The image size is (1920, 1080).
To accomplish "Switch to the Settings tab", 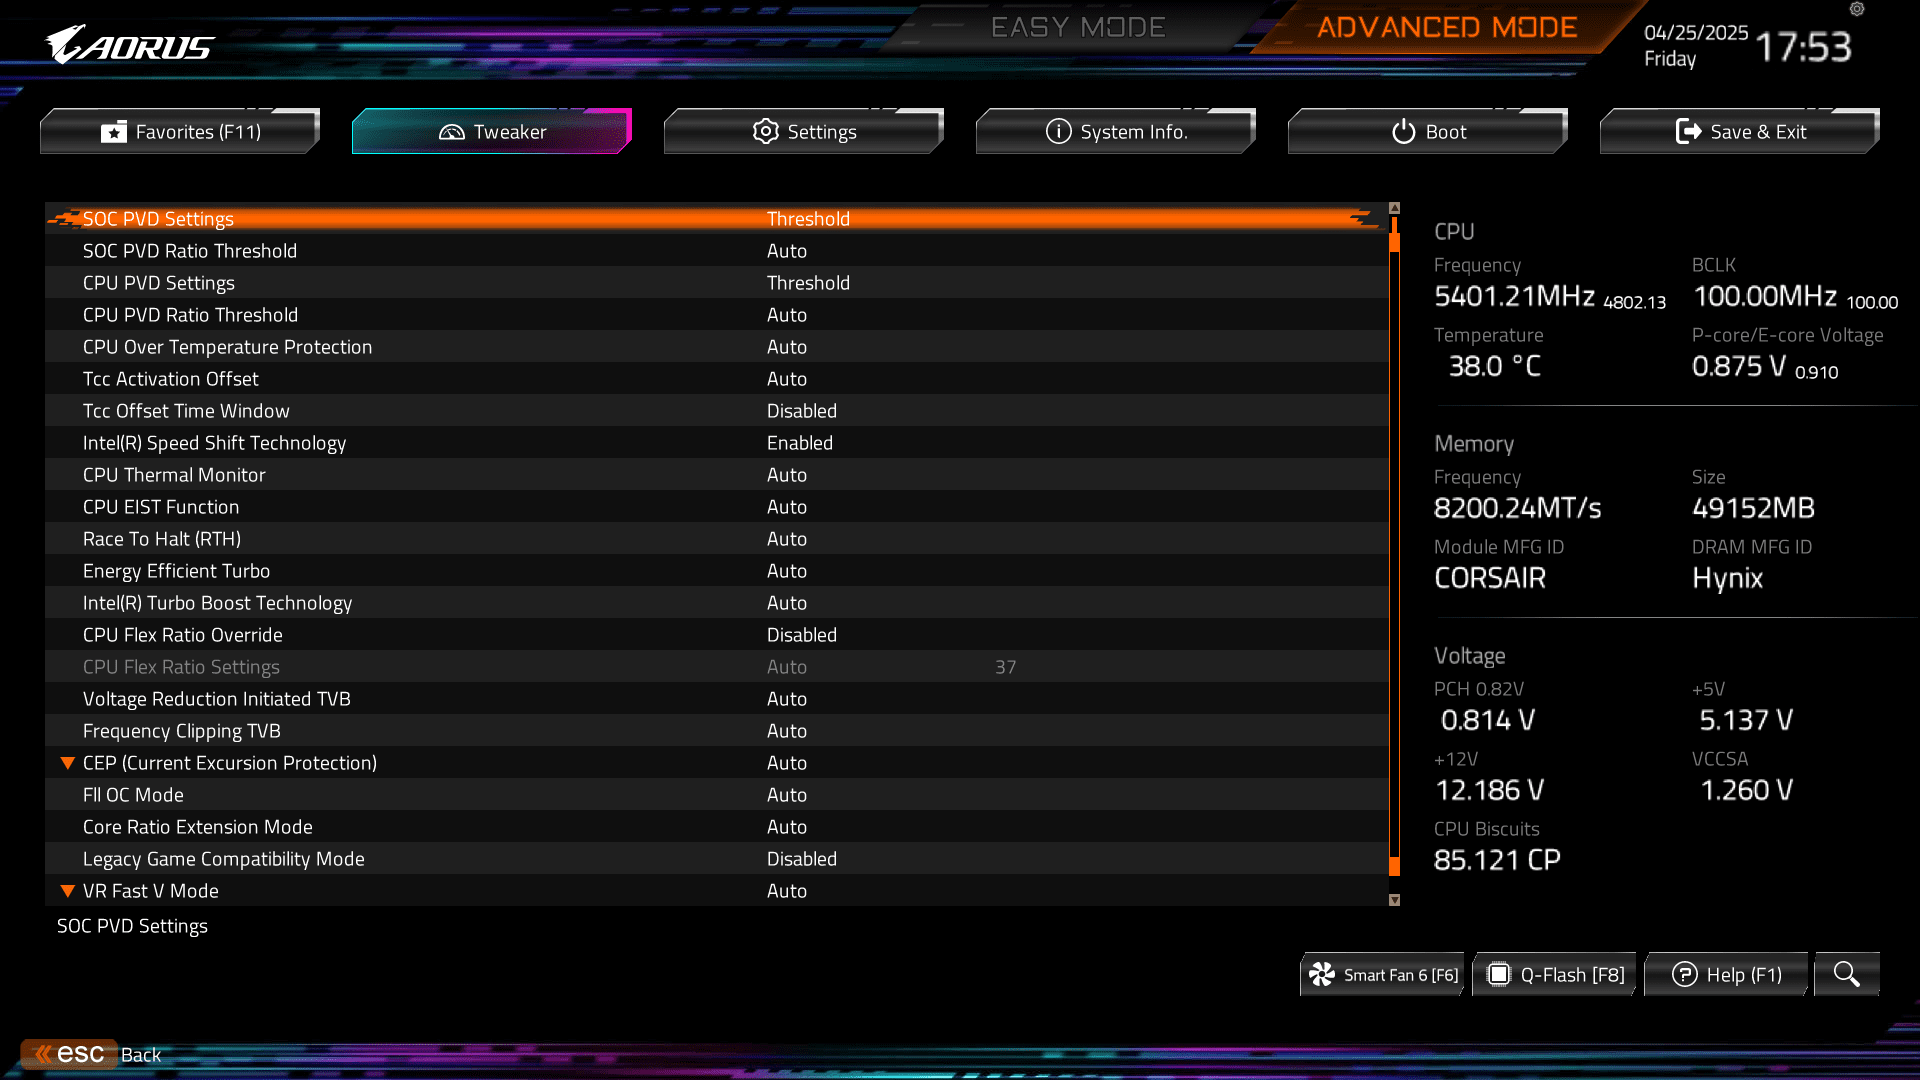I will (x=804, y=132).
